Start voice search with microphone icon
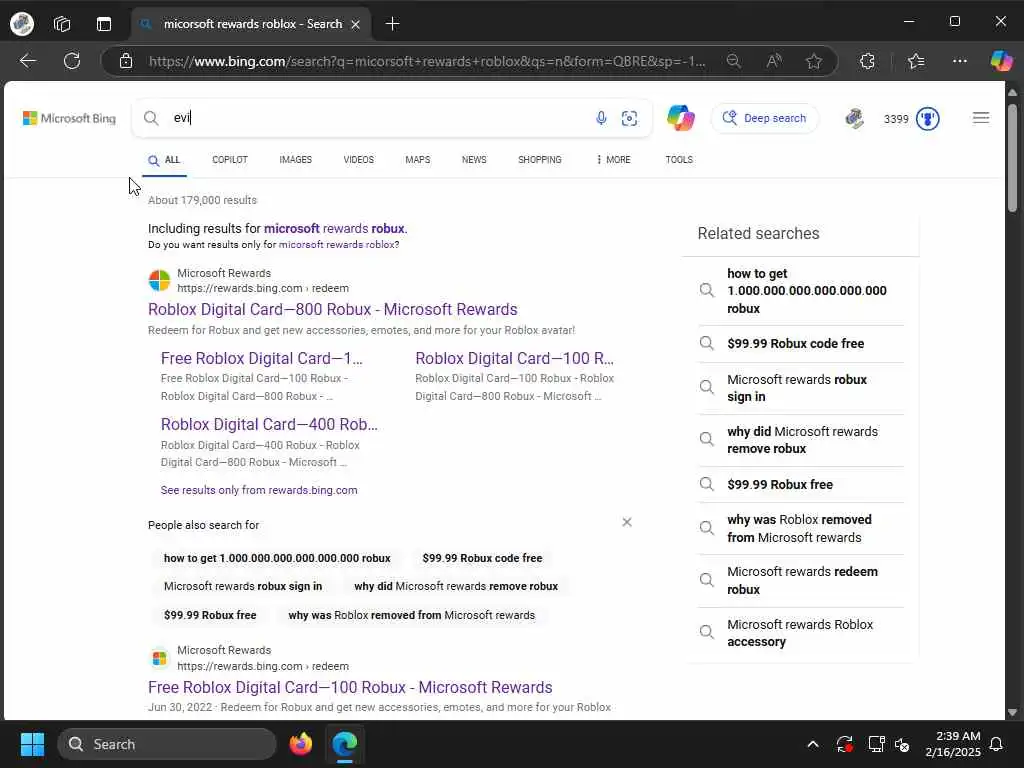 [601, 118]
